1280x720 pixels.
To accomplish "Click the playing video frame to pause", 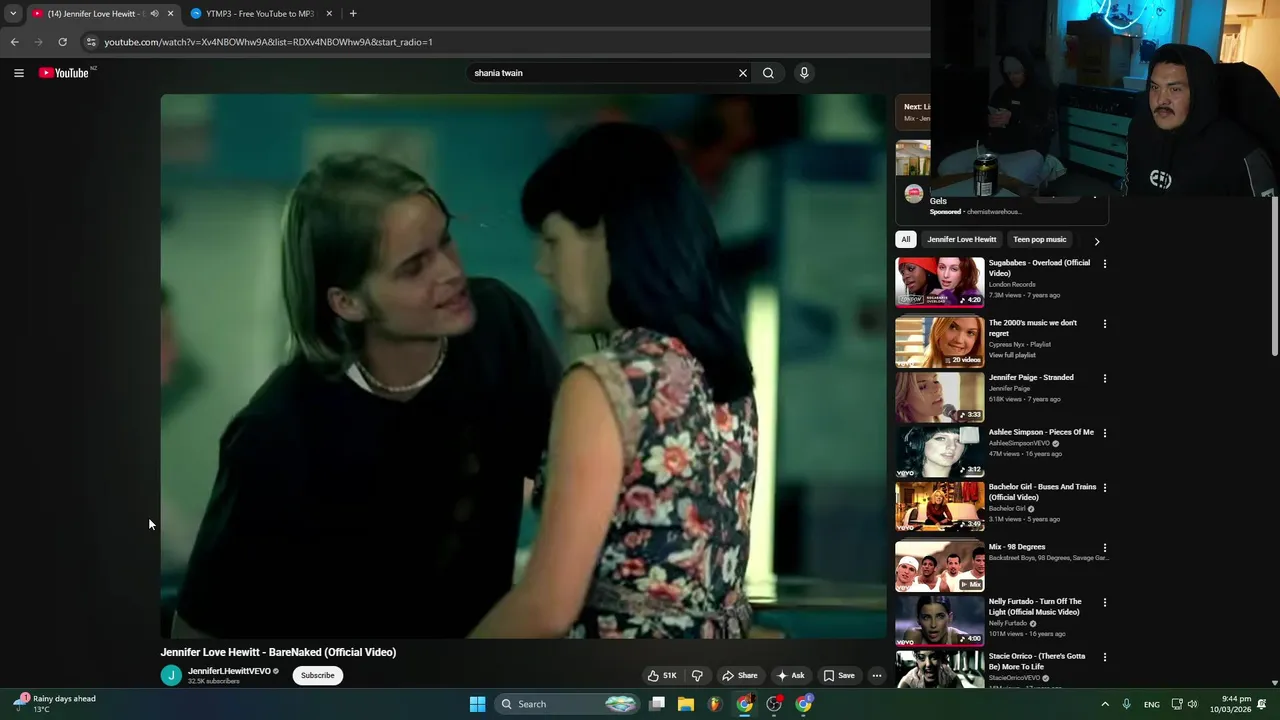I will coord(523,366).
